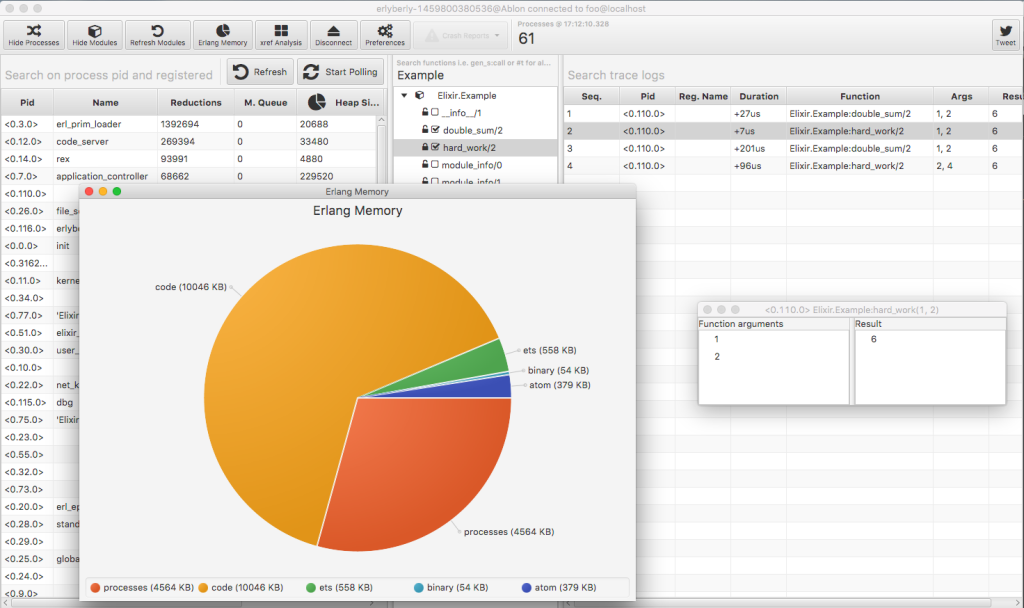Click the Refresh button above process table
Image resolution: width=1024 pixels, height=608 pixels.
(260, 72)
